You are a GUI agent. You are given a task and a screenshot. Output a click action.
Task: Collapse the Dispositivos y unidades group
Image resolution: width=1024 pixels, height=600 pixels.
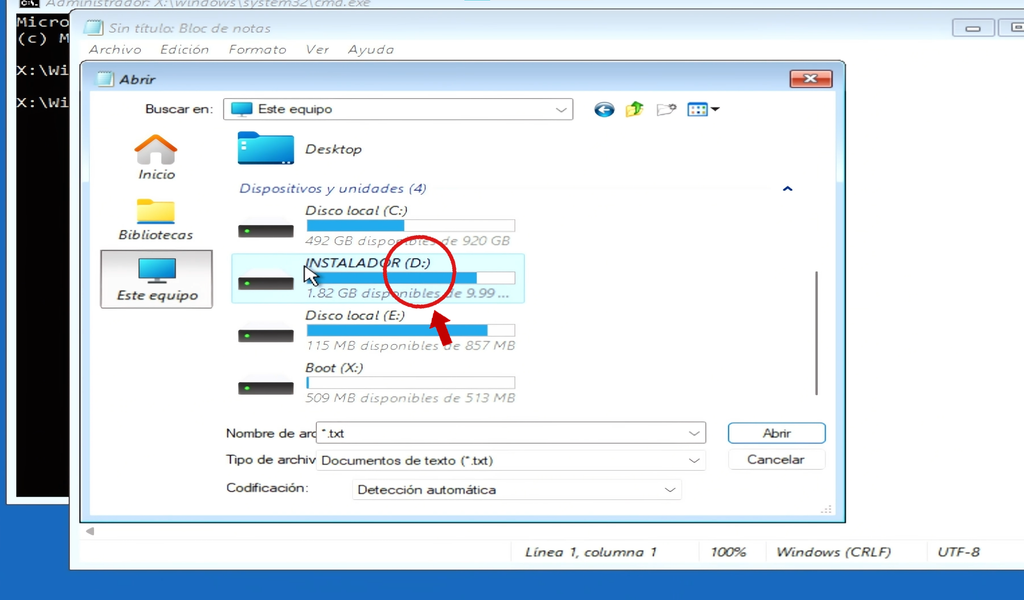pos(788,189)
